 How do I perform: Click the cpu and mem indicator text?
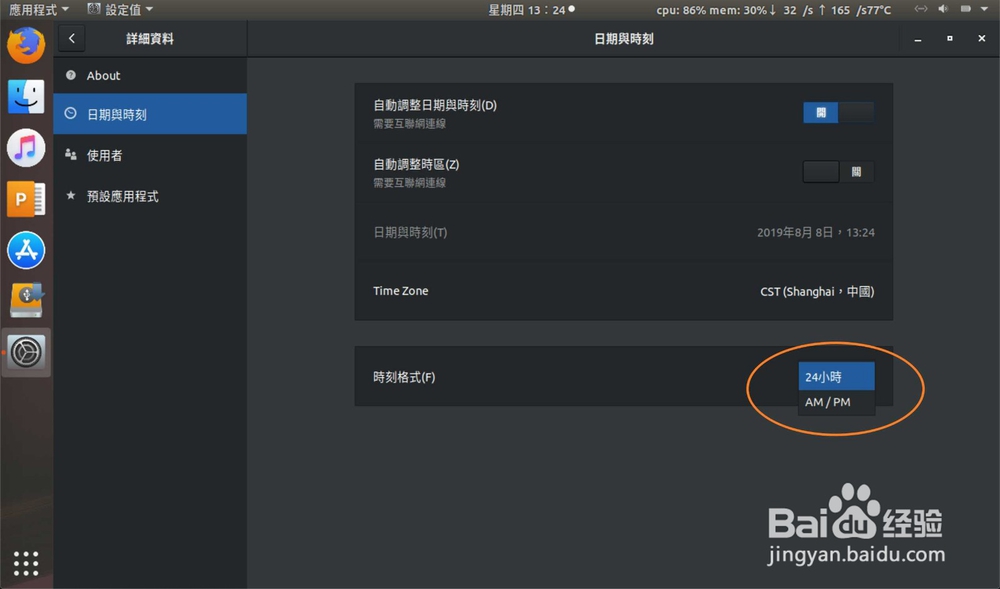pyautogui.click(x=774, y=10)
